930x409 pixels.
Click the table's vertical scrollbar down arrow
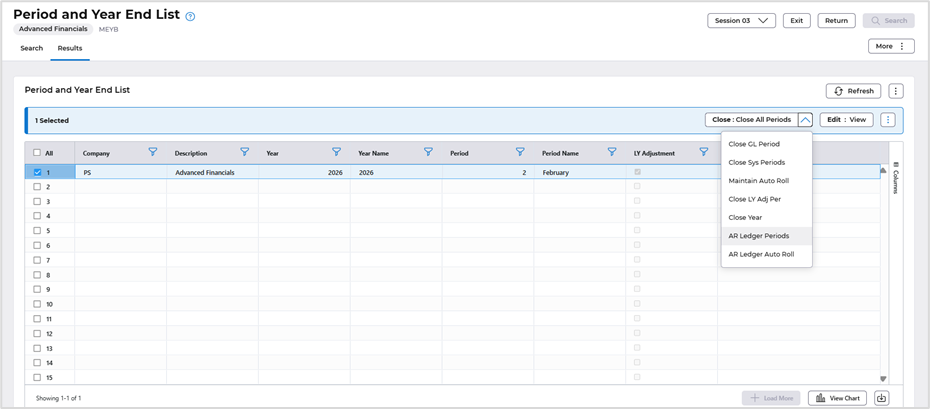[x=883, y=379]
